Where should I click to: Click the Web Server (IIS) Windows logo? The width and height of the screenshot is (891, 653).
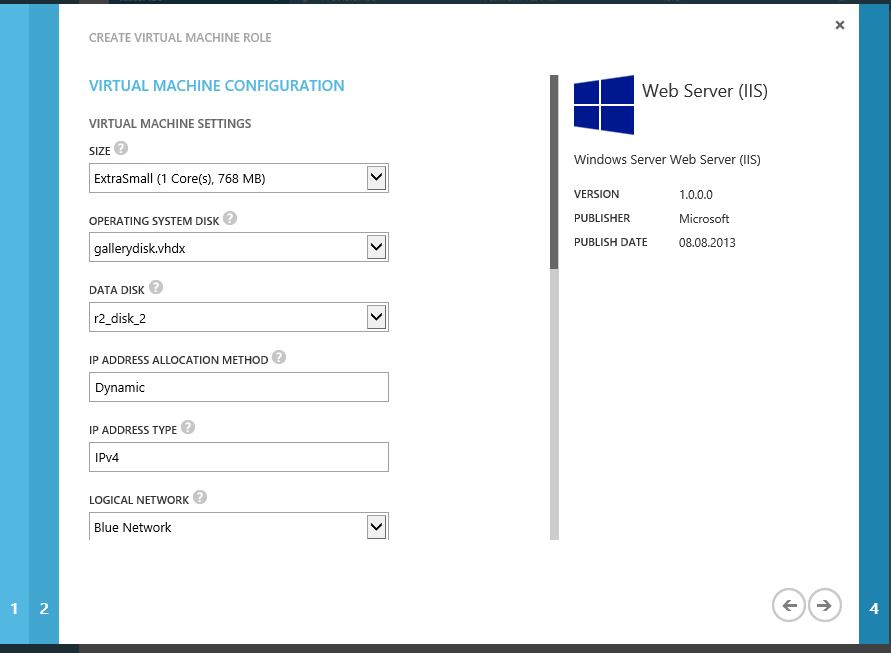coord(603,103)
